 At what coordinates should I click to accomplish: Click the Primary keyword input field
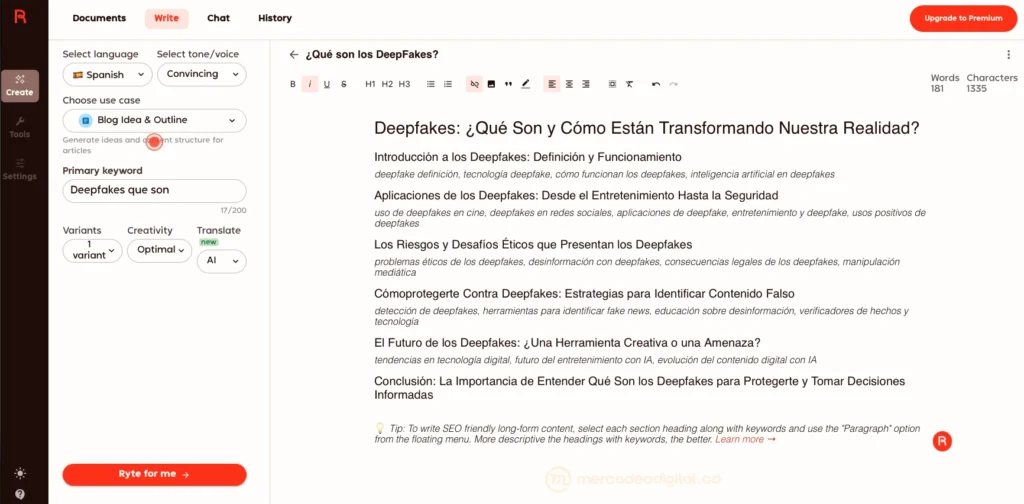pos(155,191)
